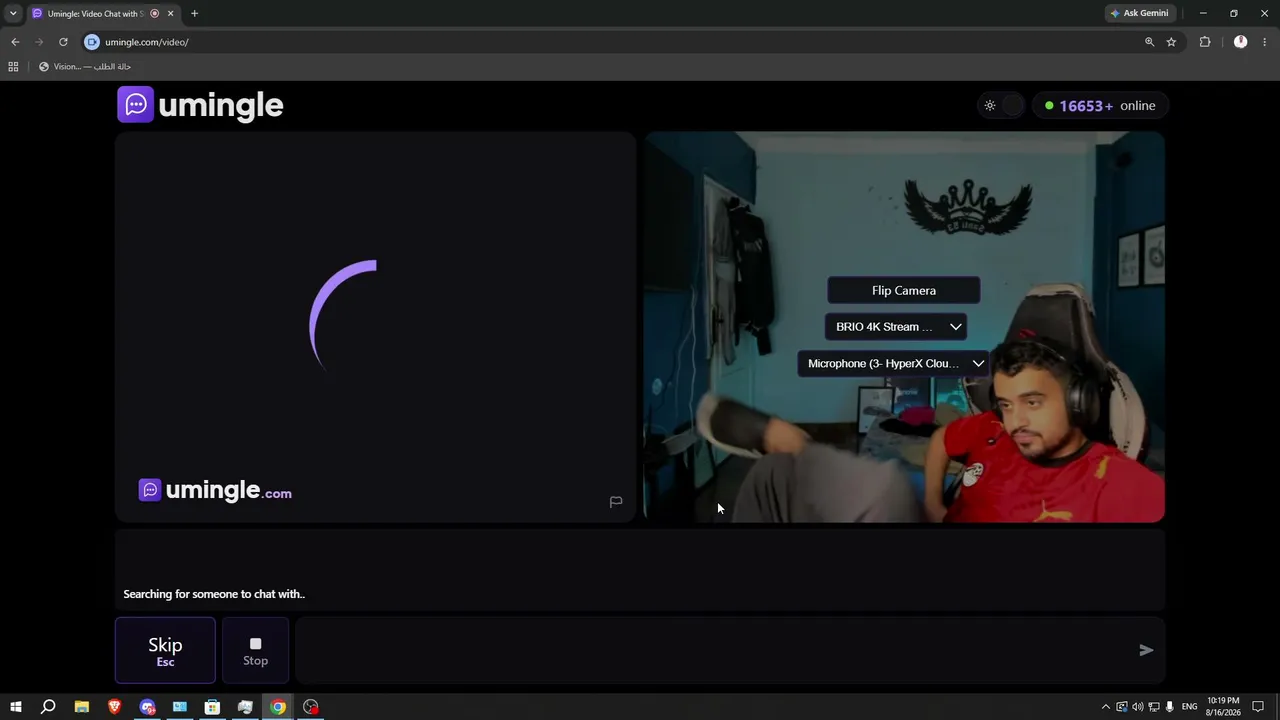
Task: Open the HyperX microphone dropdown
Action: coord(893,364)
